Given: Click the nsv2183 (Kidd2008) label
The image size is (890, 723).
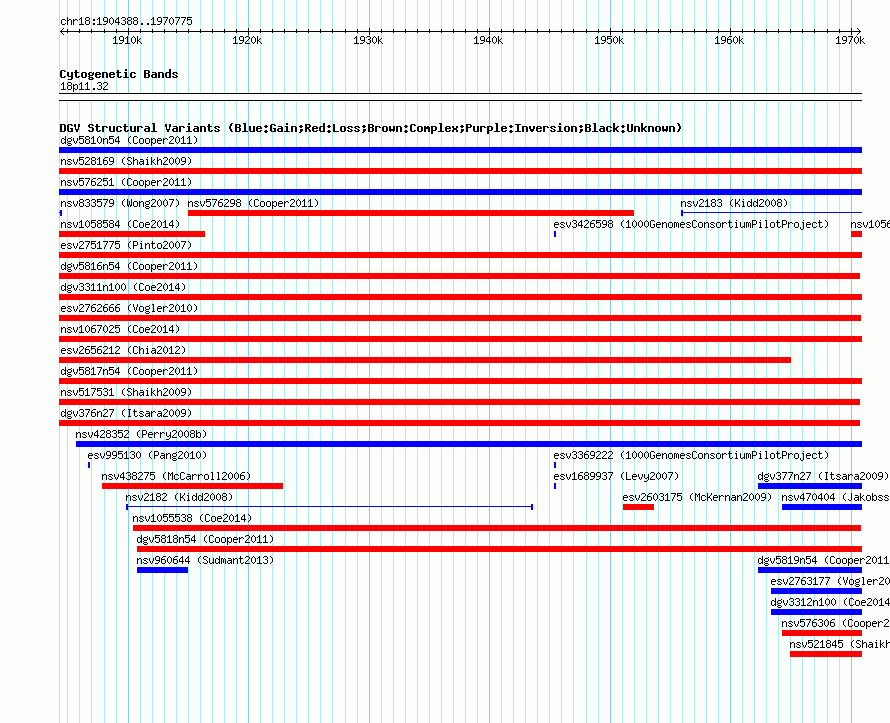Looking at the screenshot, I should [734, 203].
